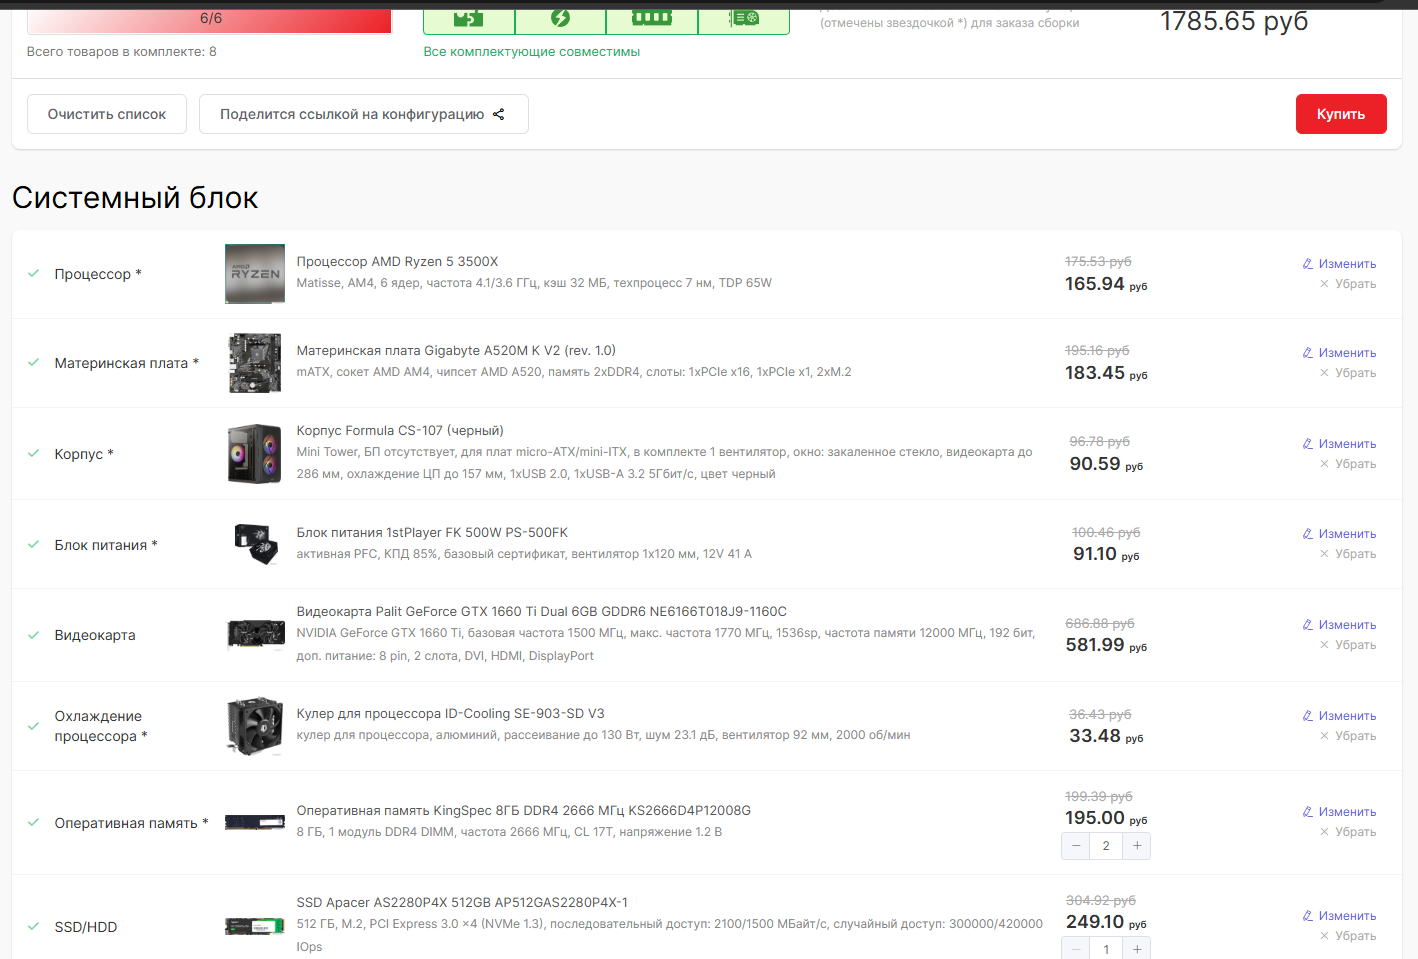Click Убрать in the Материнская плата row
Image resolution: width=1418 pixels, height=959 pixels.
(1347, 373)
